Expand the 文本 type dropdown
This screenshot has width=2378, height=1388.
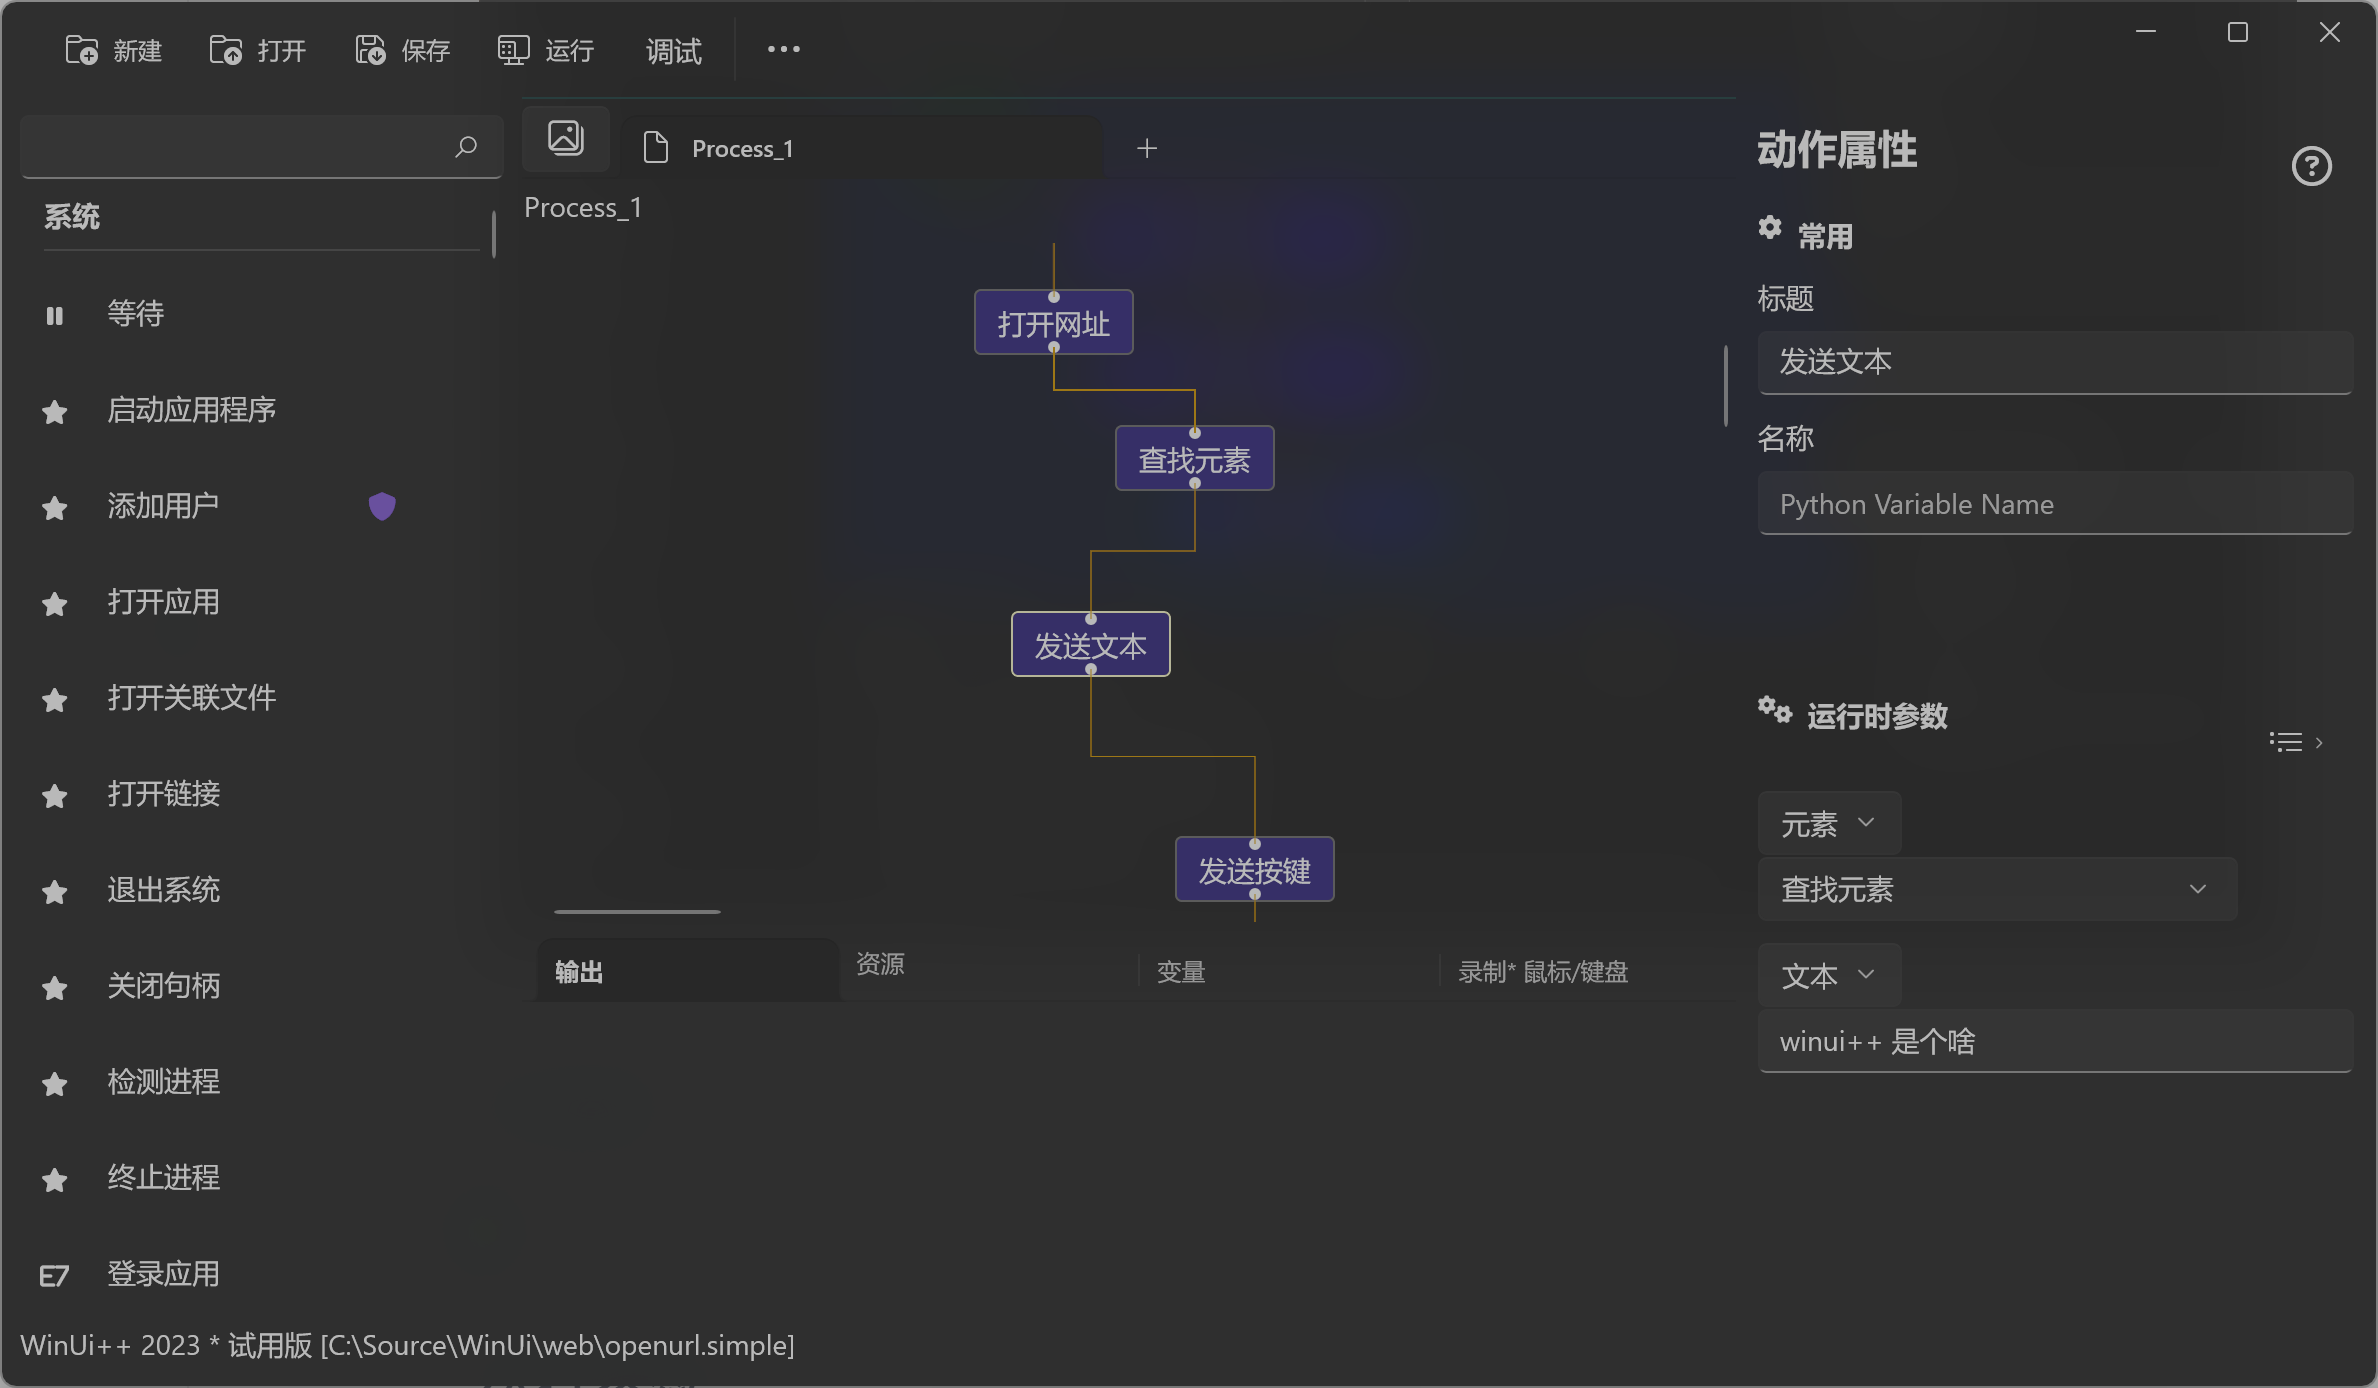click(x=1828, y=975)
